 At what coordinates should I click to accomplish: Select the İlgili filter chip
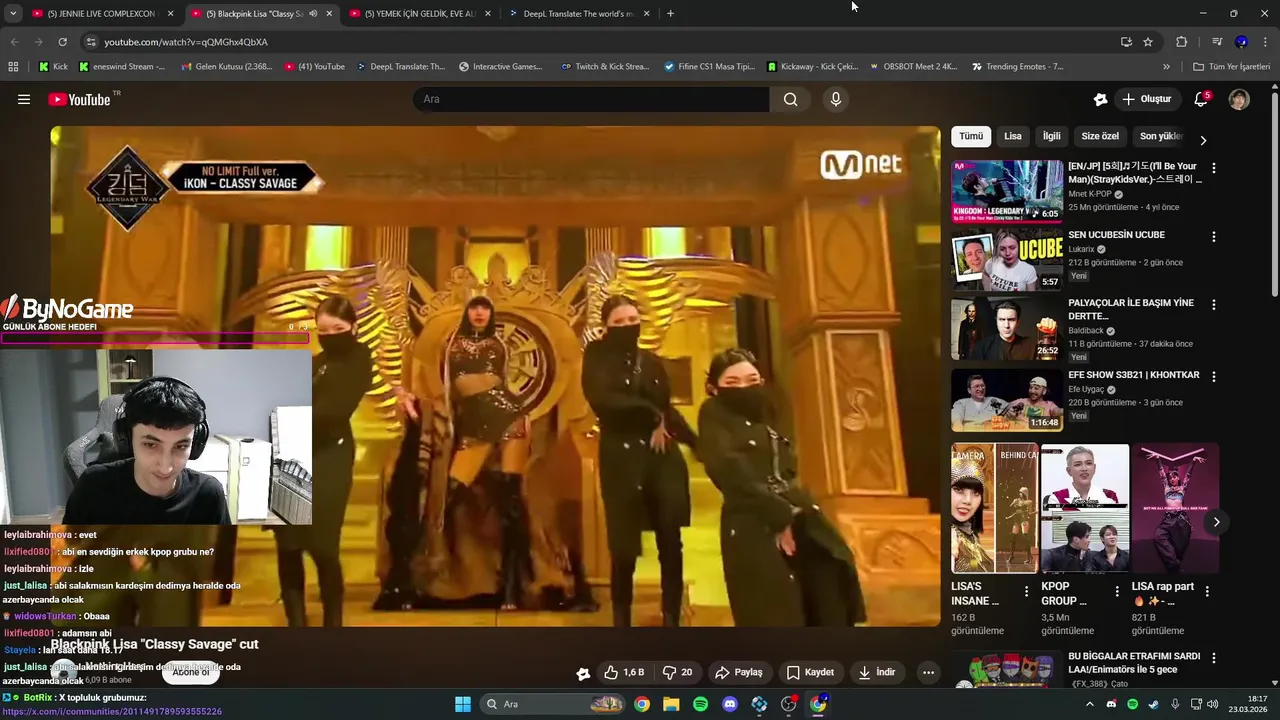[x=1052, y=136]
